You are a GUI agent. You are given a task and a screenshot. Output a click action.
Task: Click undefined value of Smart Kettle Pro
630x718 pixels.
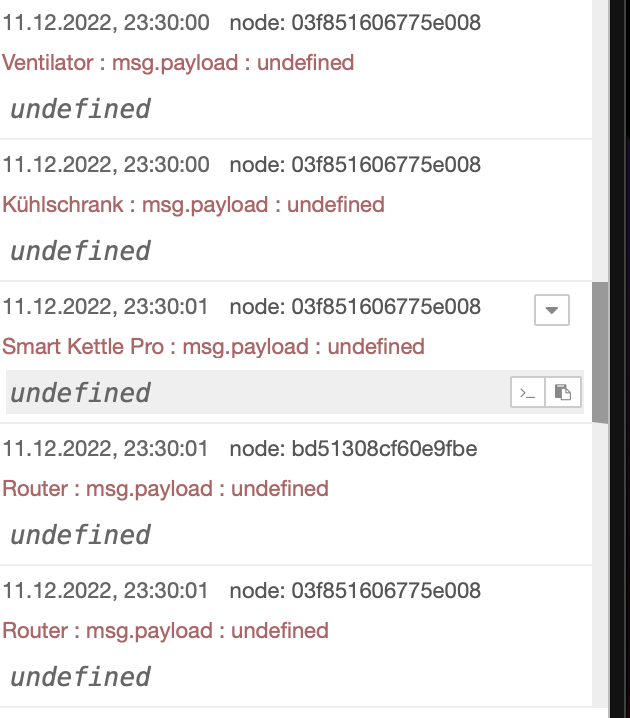pos(80,392)
